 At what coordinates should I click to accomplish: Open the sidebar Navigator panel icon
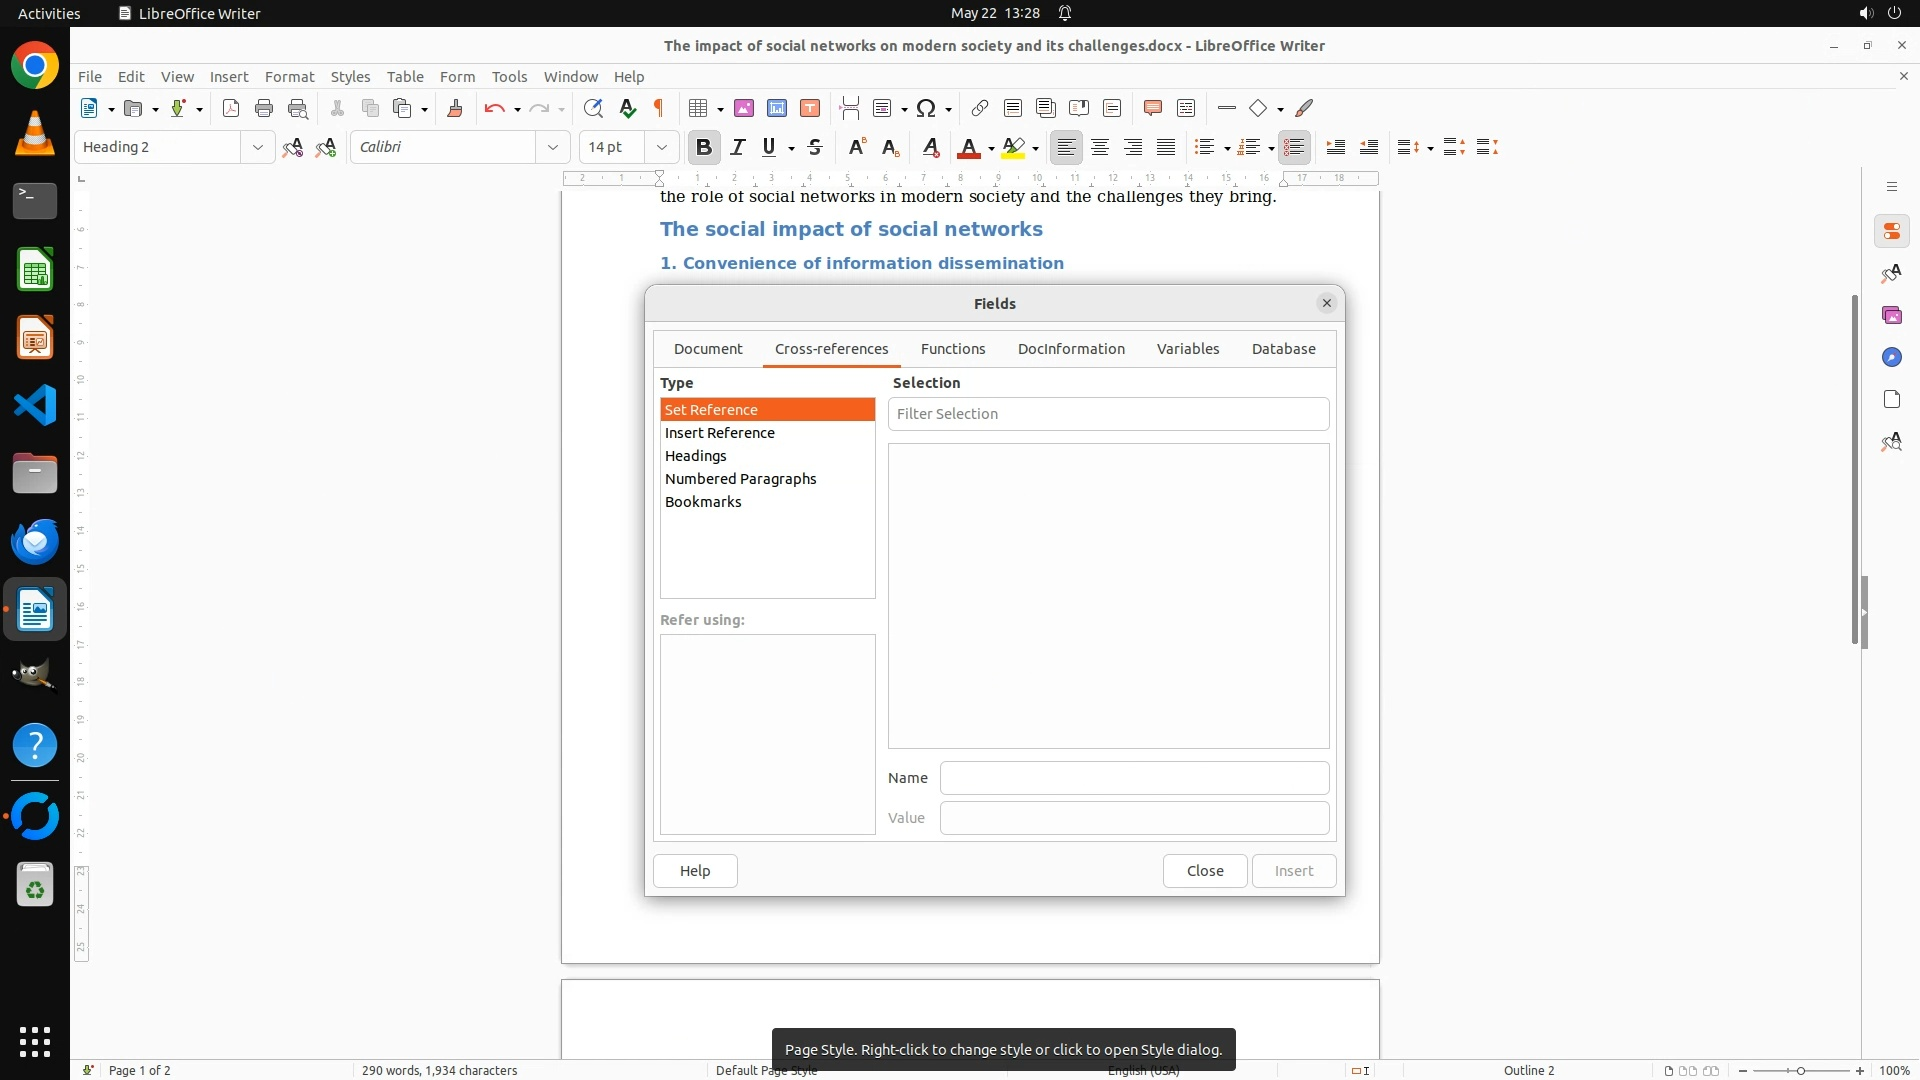(x=1891, y=358)
